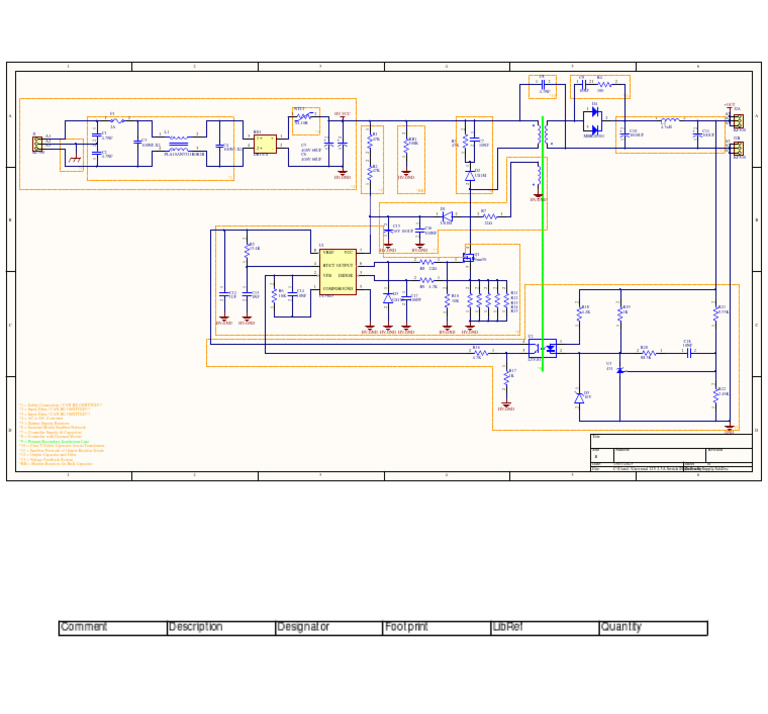The height and width of the screenshot is (714, 768).
Task: Click the C10 output capacitor symbol
Action: (624, 135)
